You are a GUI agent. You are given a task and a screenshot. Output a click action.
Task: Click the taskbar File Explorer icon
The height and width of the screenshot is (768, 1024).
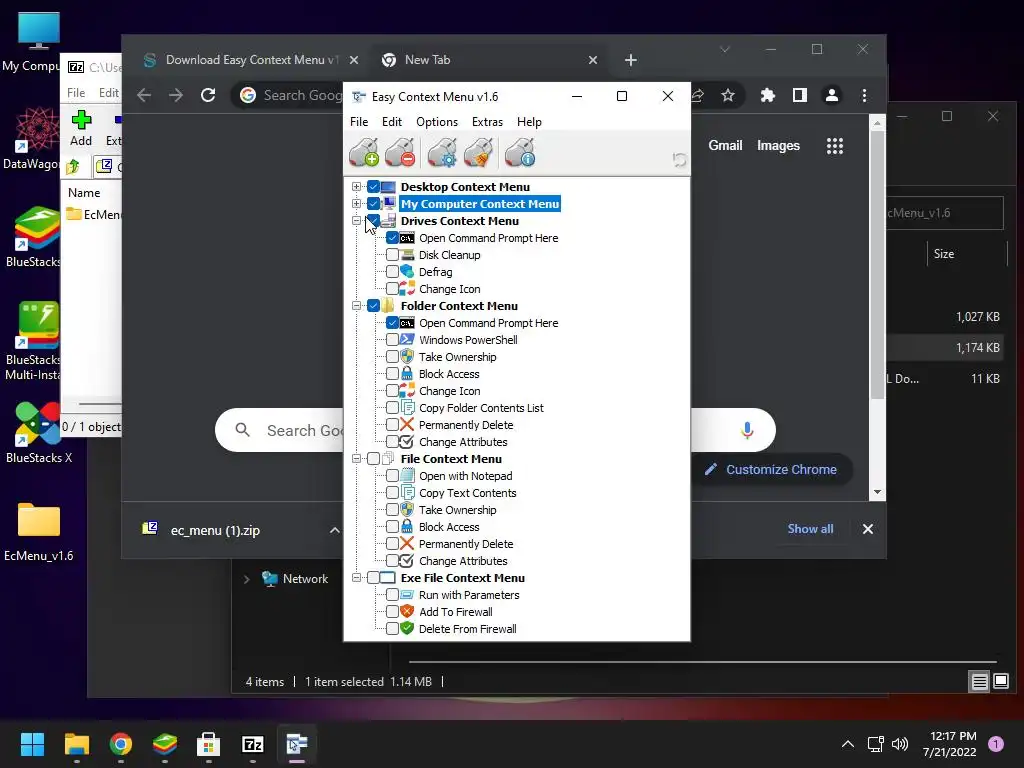[76, 744]
